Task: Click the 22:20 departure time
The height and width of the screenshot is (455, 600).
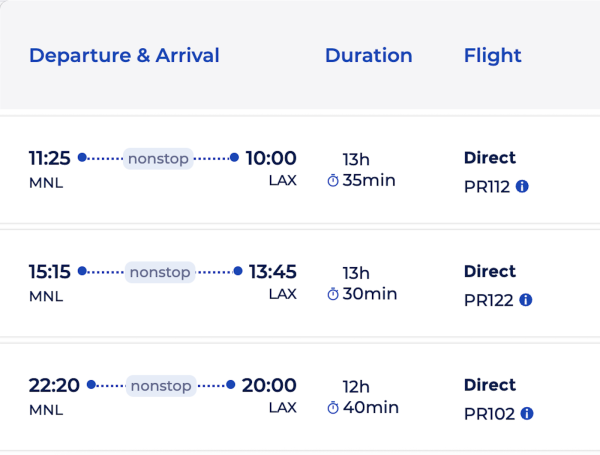Action: tap(53, 385)
